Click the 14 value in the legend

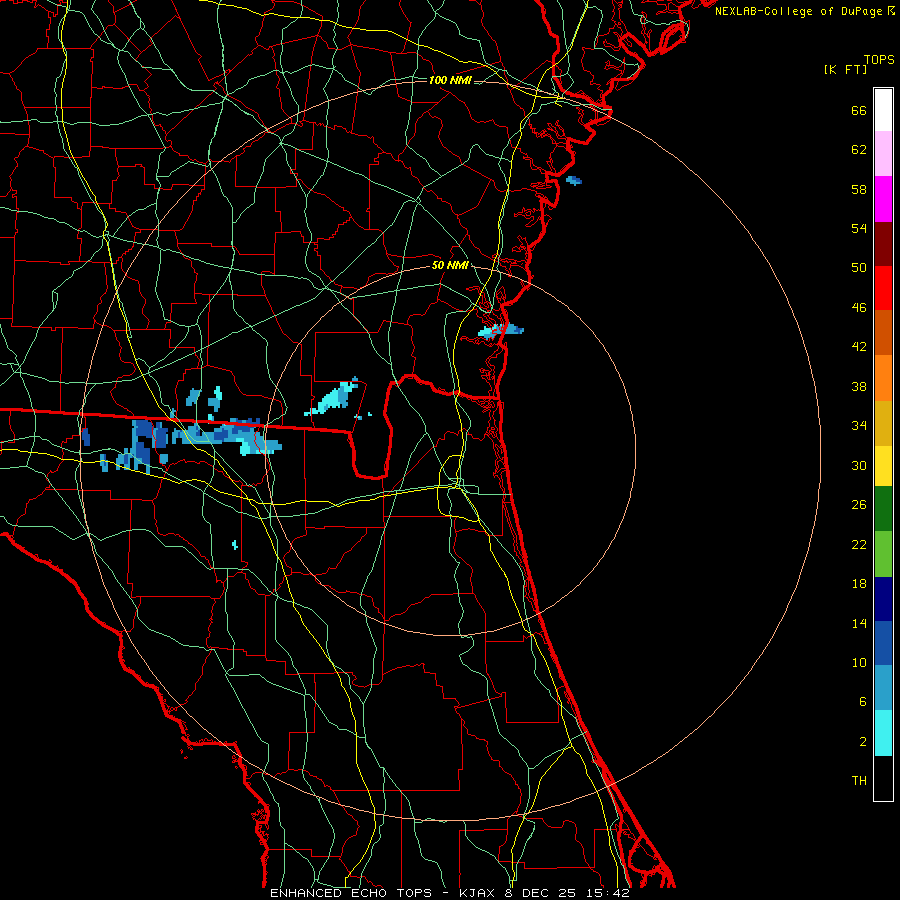[859, 623]
